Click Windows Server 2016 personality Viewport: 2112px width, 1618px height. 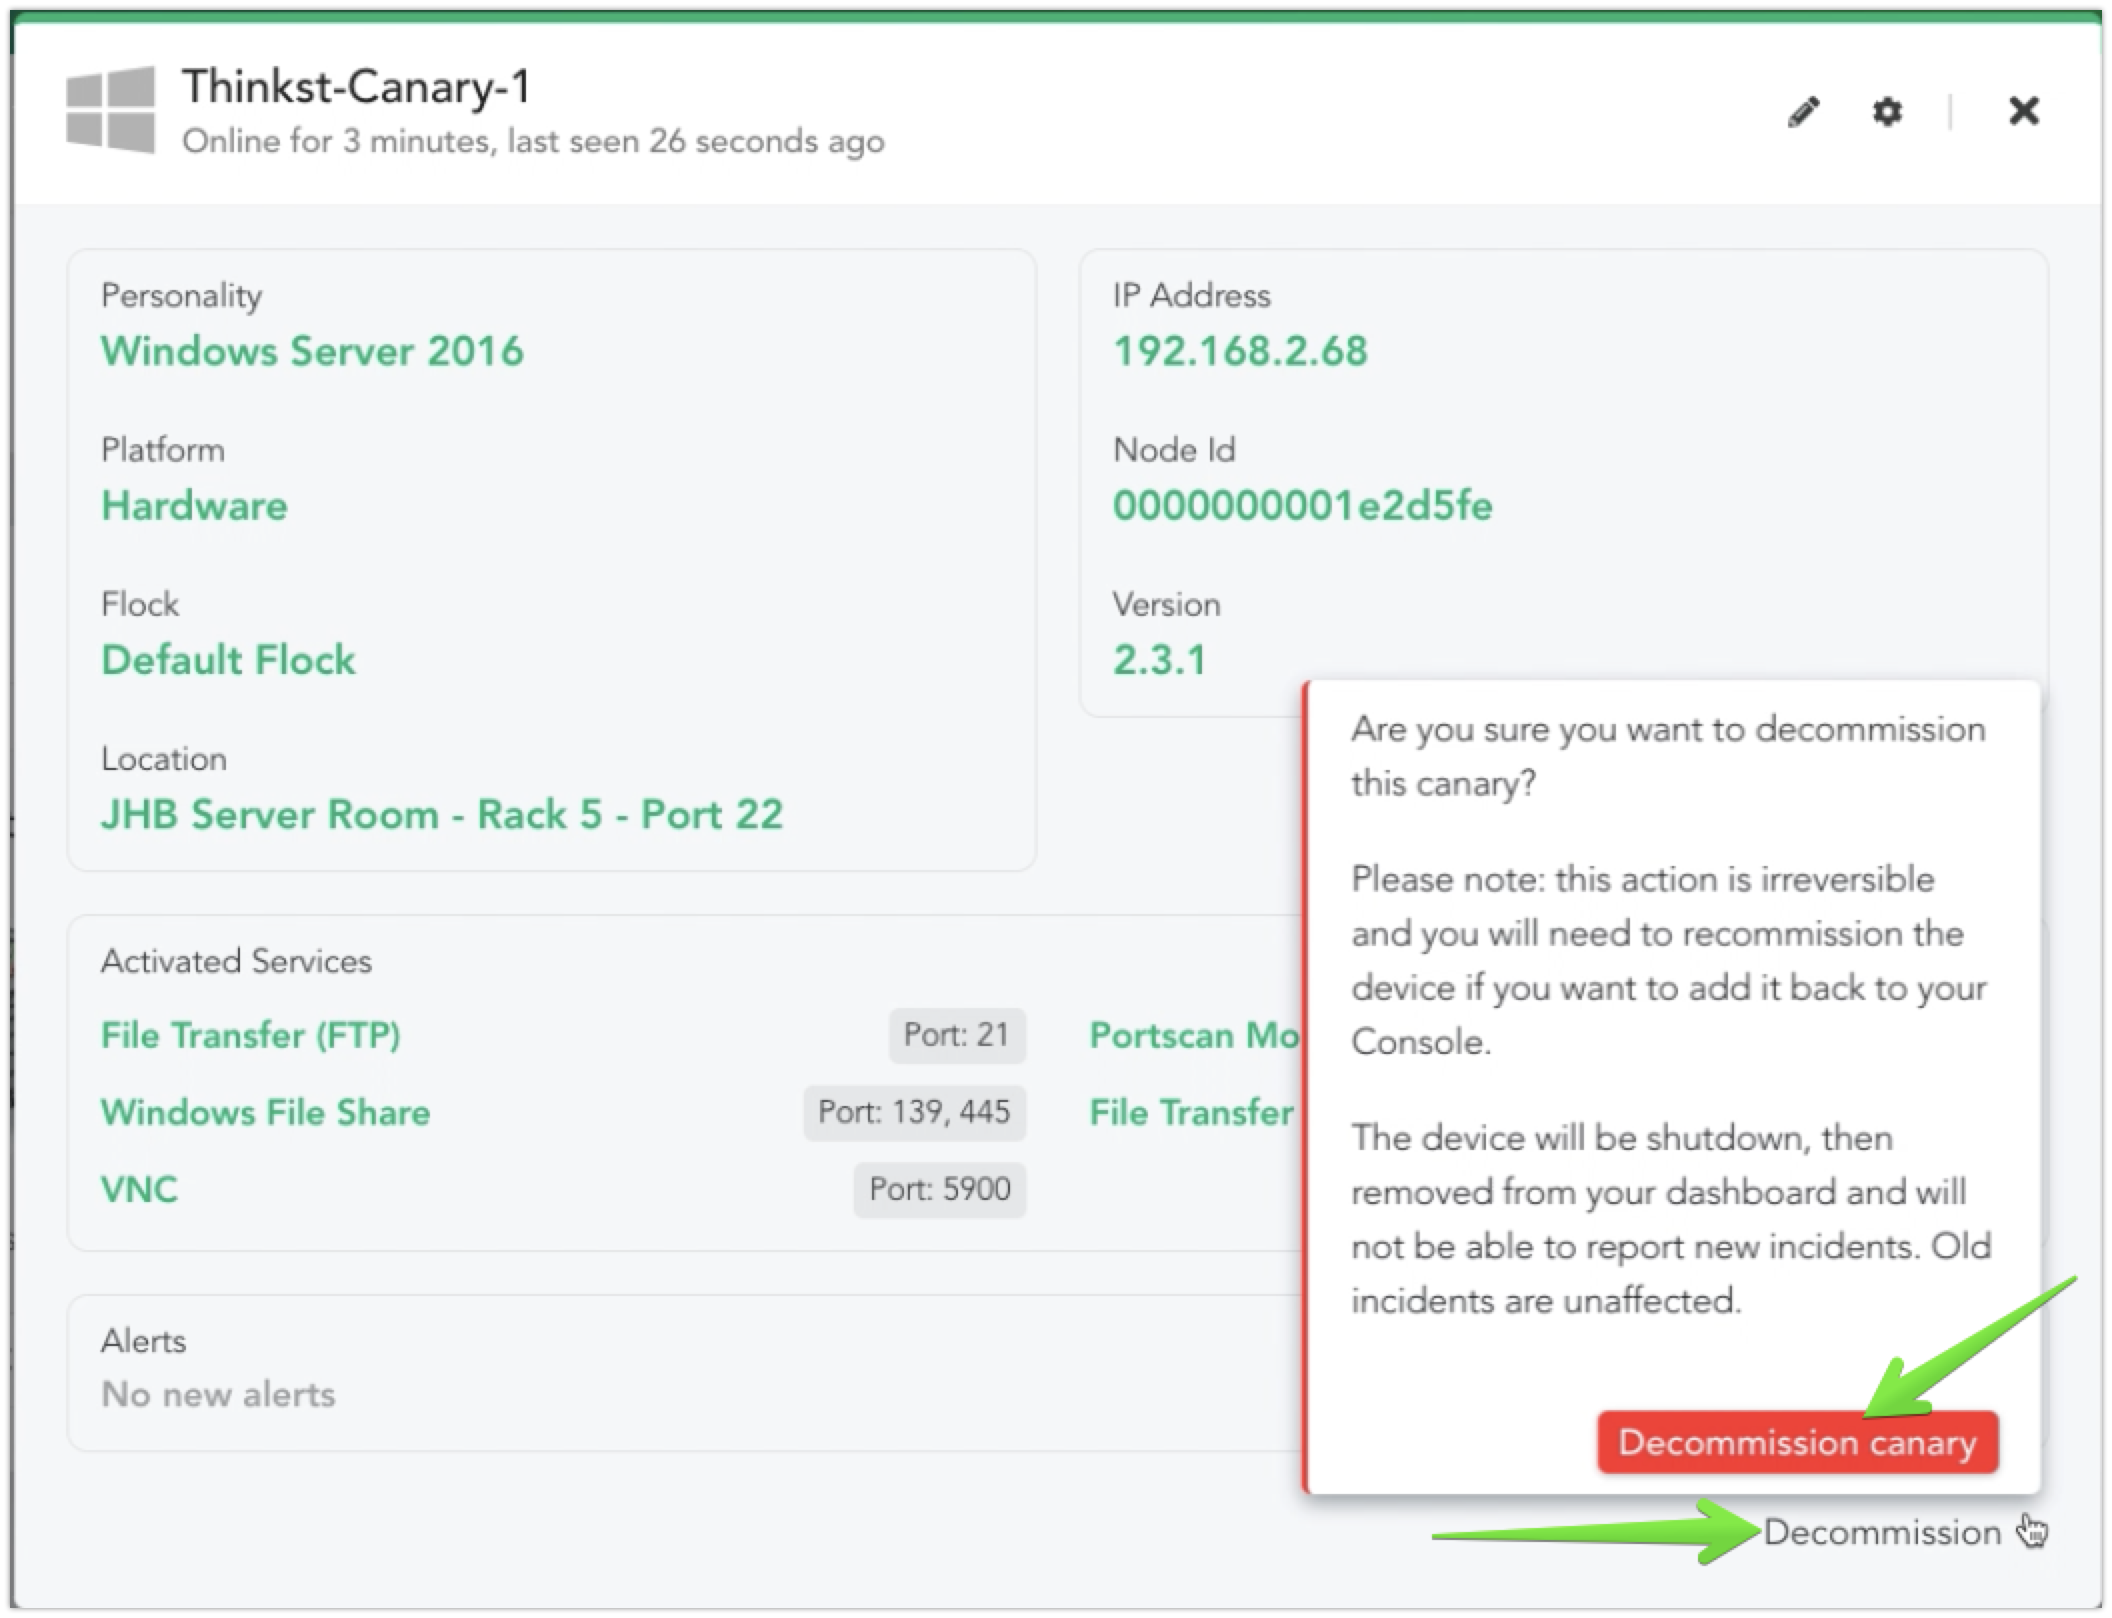[x=312, y=351]
